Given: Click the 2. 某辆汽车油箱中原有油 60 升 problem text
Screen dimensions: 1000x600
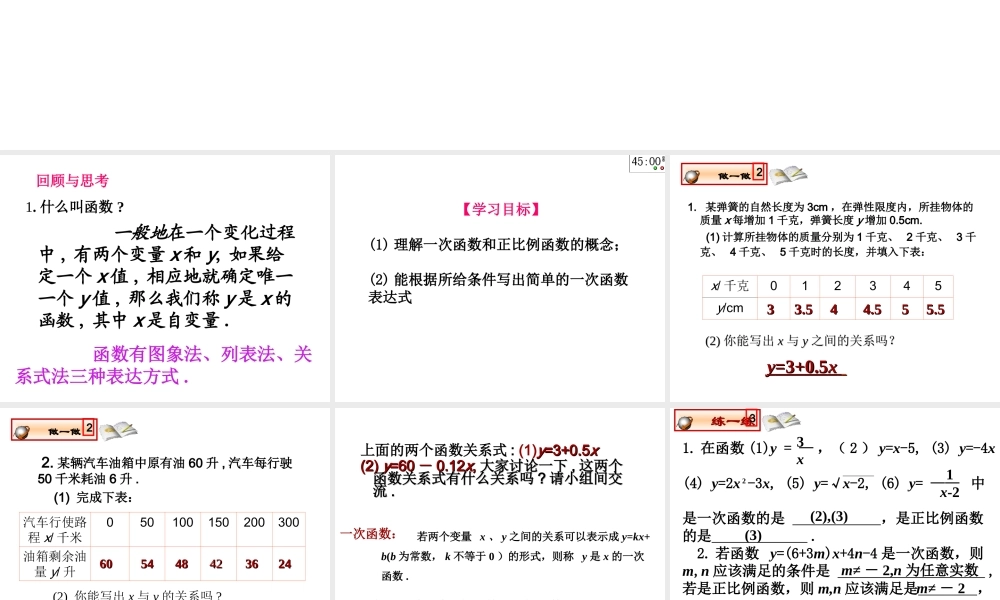Looking at the screenshot, I should click(166, 471).
